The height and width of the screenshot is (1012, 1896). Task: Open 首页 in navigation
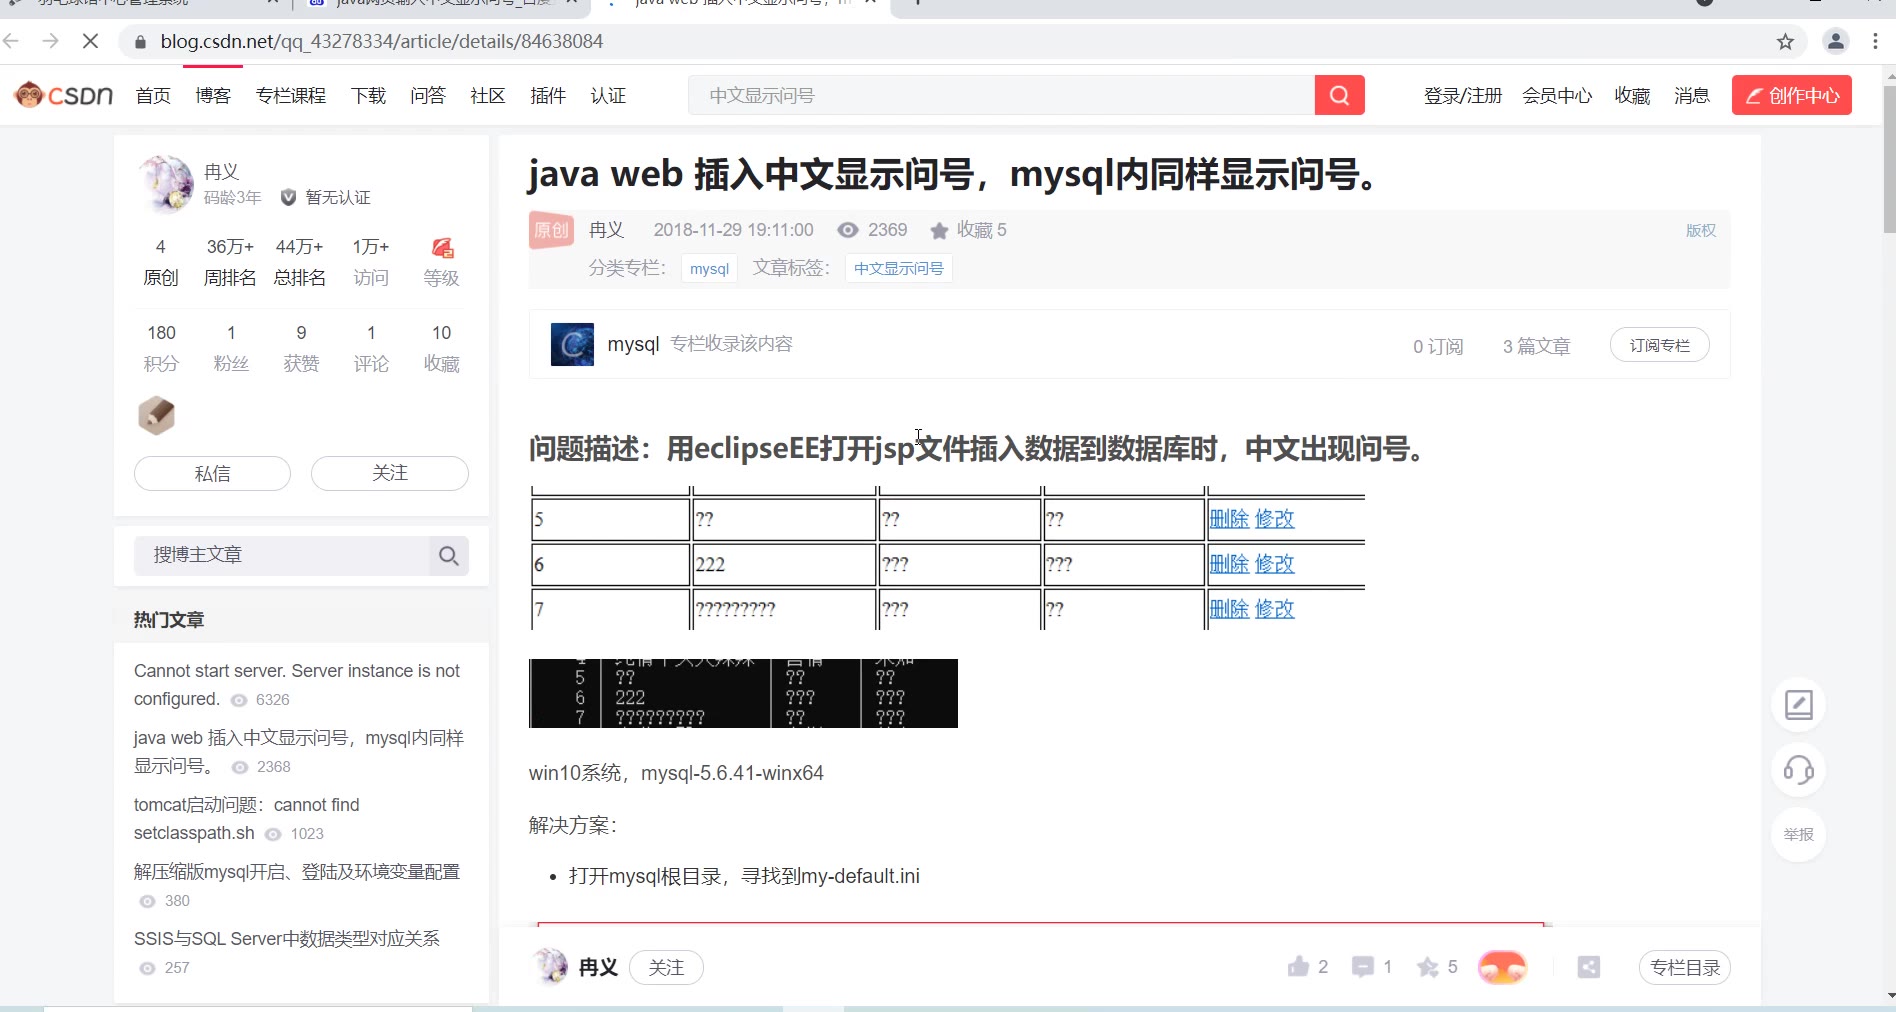click(x=153, y=95)
